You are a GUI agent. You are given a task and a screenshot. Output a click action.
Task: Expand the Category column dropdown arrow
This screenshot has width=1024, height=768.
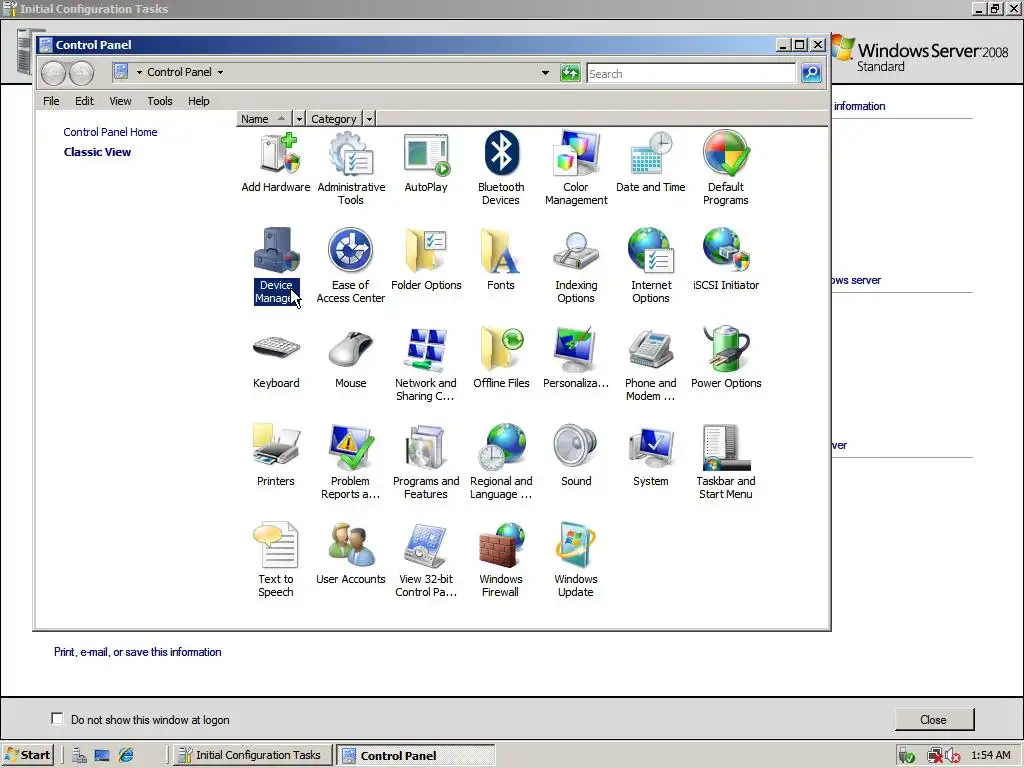coord(370,119)
